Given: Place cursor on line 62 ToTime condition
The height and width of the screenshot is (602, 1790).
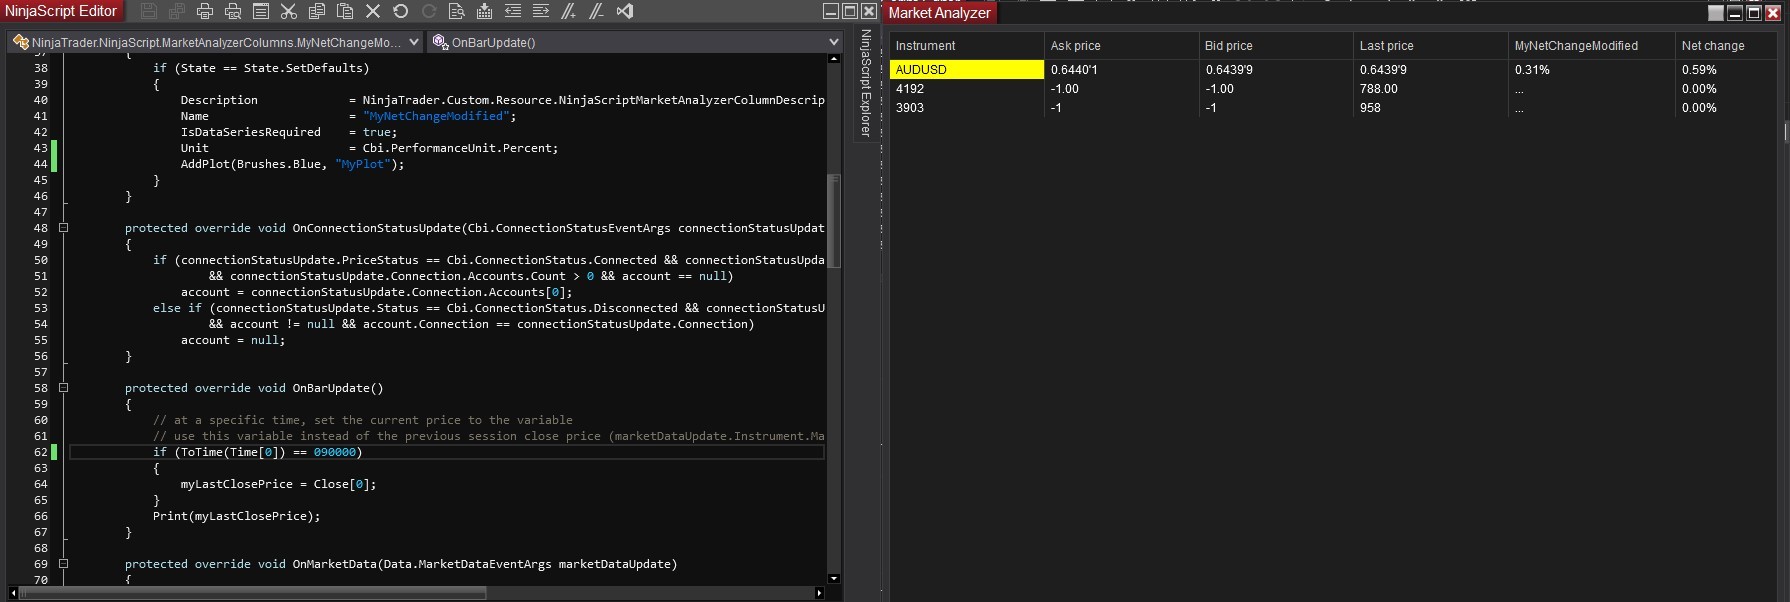Looking at the screenshot, I should 257,452.
